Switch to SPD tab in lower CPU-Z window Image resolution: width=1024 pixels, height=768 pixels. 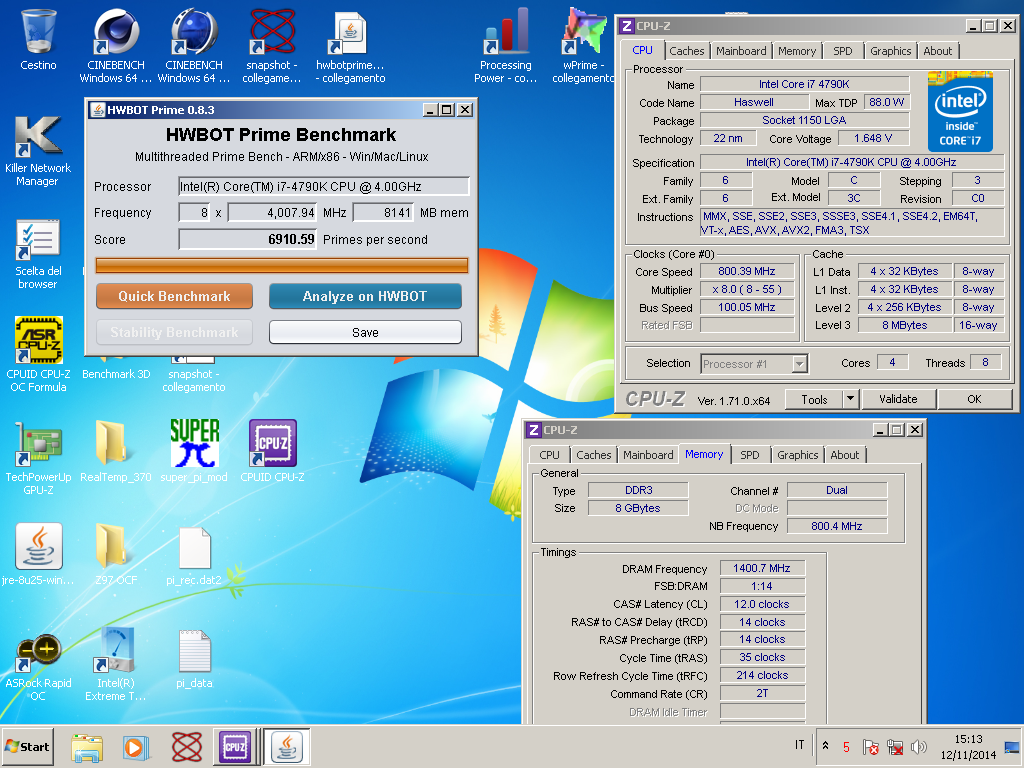click(750, 455)
